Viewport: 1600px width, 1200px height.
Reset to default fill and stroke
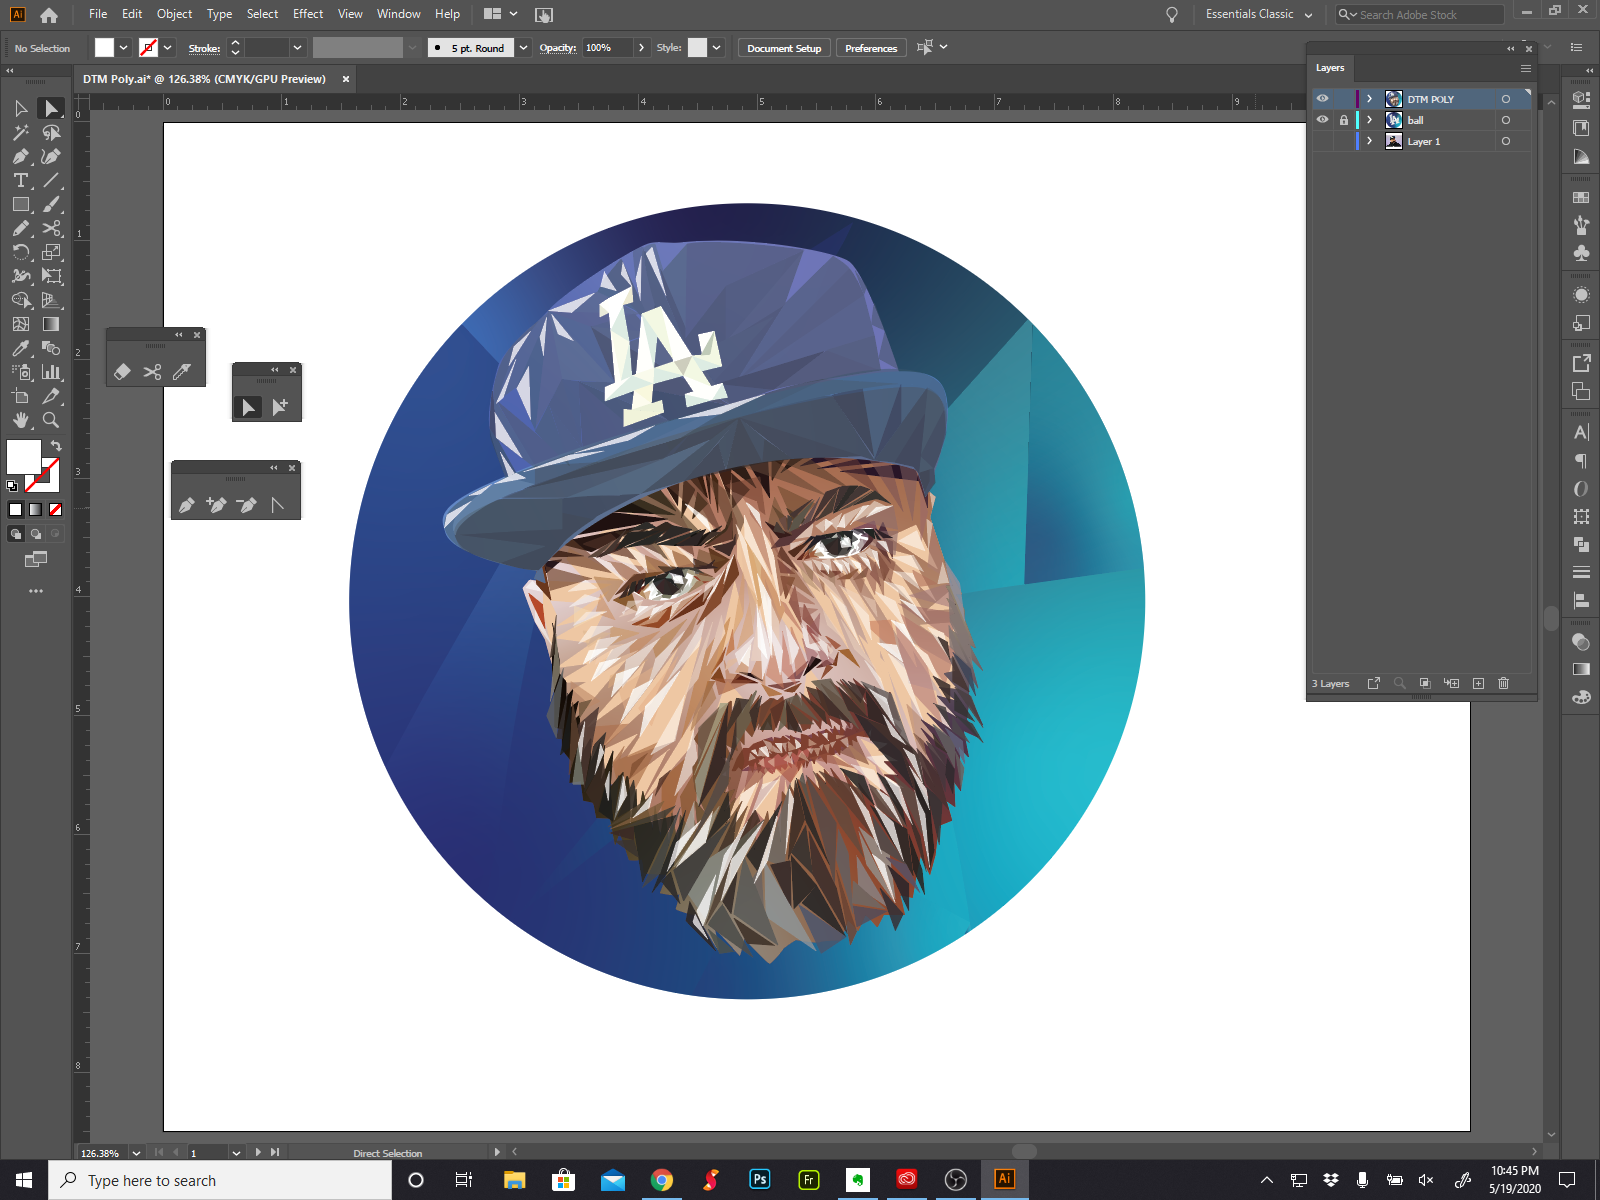[12, 486]
